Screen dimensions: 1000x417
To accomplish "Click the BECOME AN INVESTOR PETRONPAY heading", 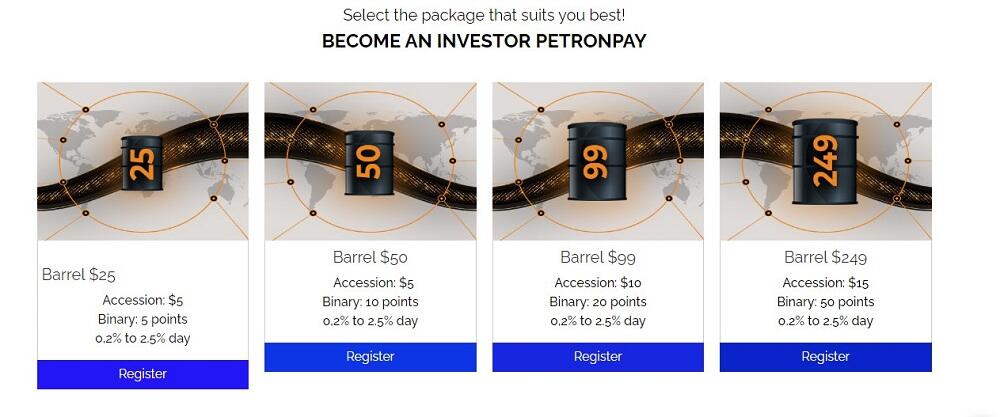I will point(484,41).
